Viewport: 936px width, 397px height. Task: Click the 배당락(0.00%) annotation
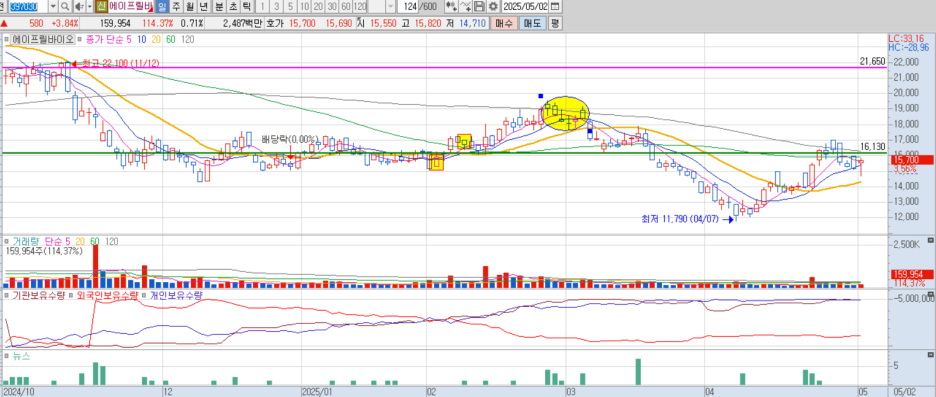[290, 139]
